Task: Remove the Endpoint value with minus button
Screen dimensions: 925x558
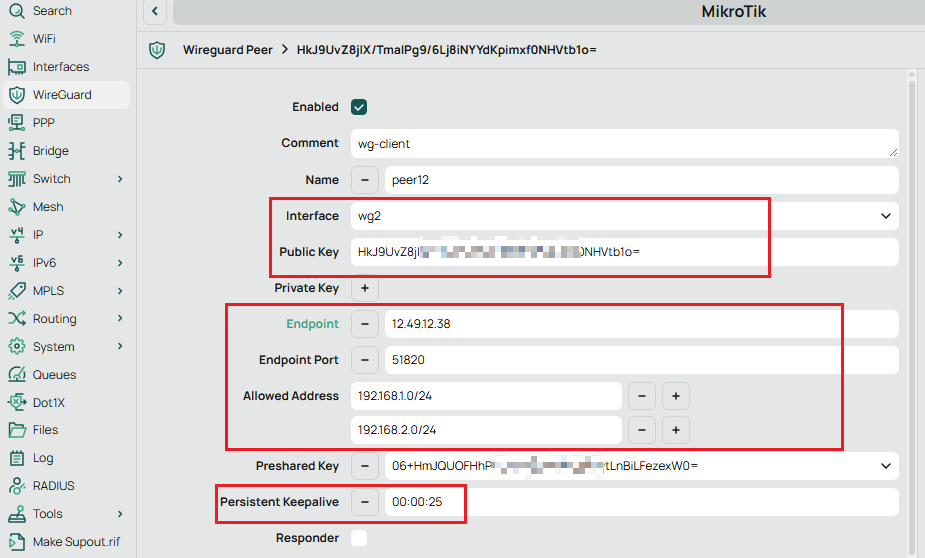Action: [365, 324]
